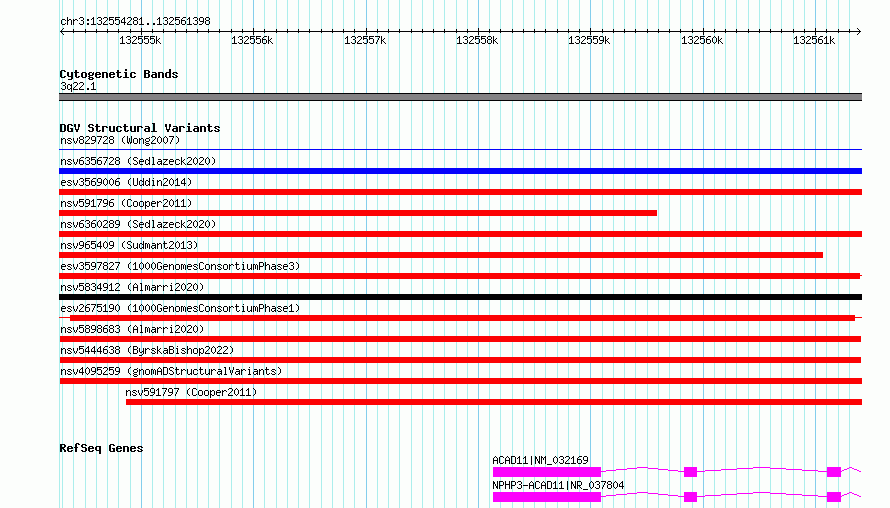Image resolution: width=890 pixels, height=508 pixels.
Task: Open variant nsv6356728 (Sedlazeck2020) label
Action: coord(138,161)
